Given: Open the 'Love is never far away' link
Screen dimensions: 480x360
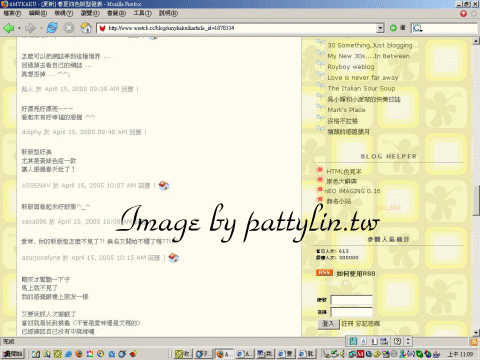Looking at the screenshot, I should pos(363,77).
